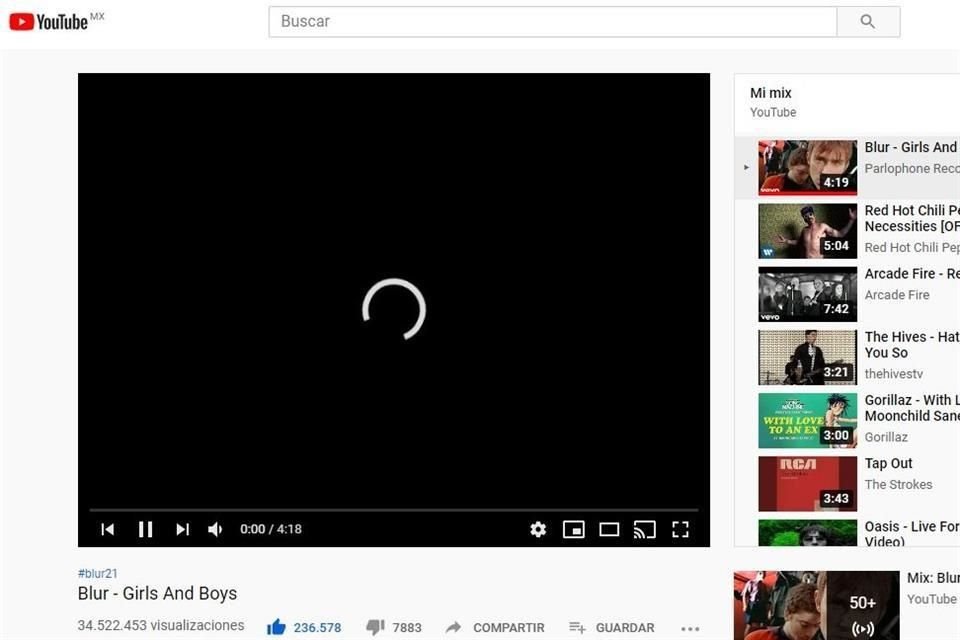Click The Hives video title

point(912,345)
